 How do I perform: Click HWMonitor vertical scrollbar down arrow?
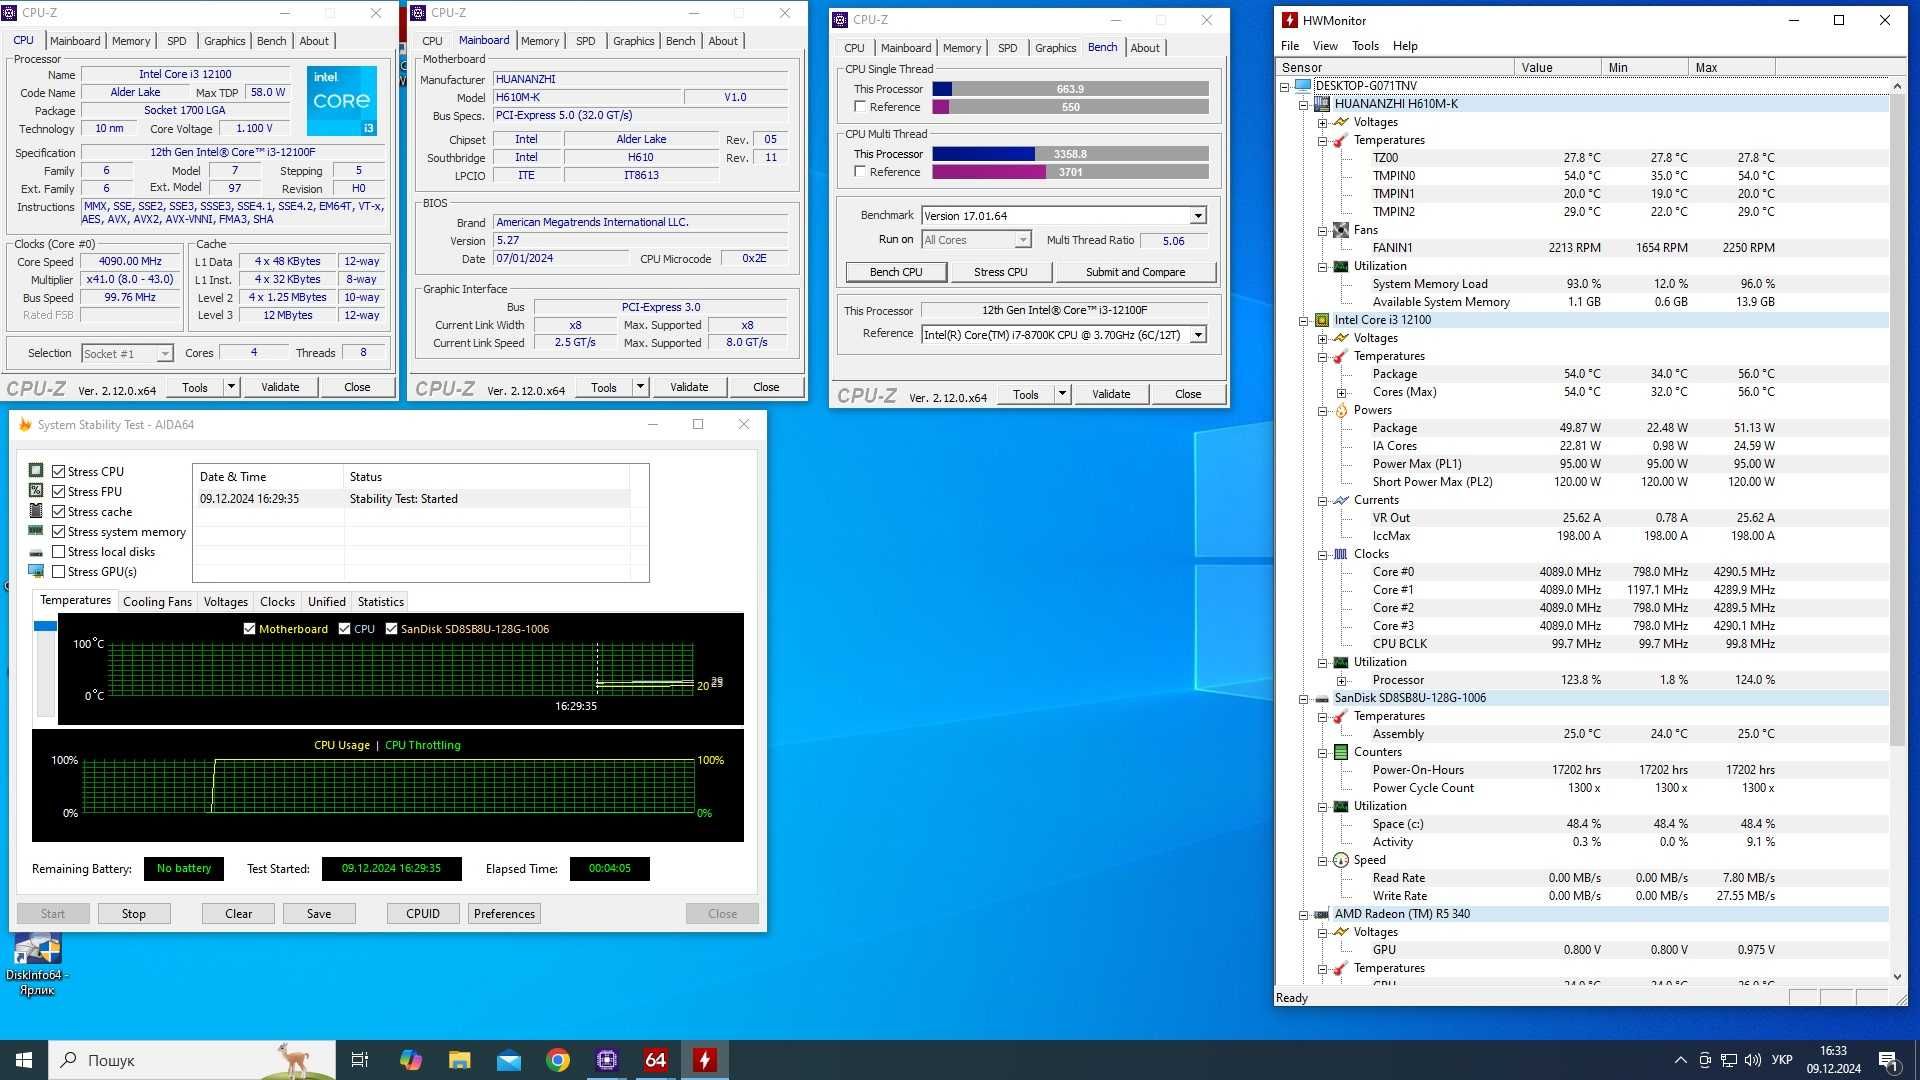1897,977
